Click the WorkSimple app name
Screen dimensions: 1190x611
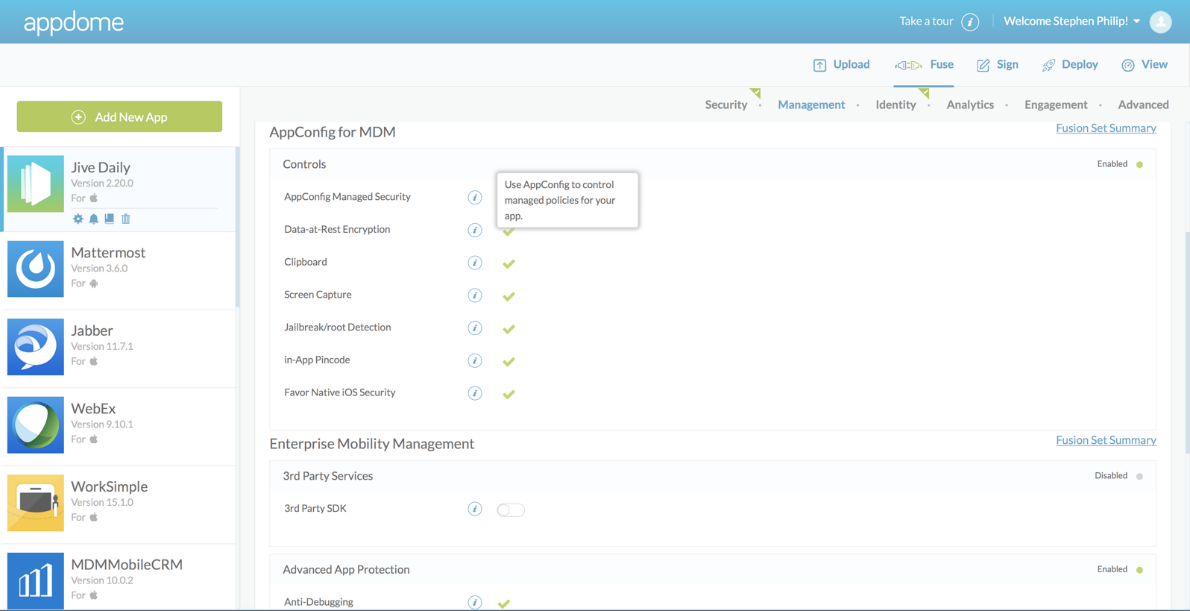pos(109,487)
